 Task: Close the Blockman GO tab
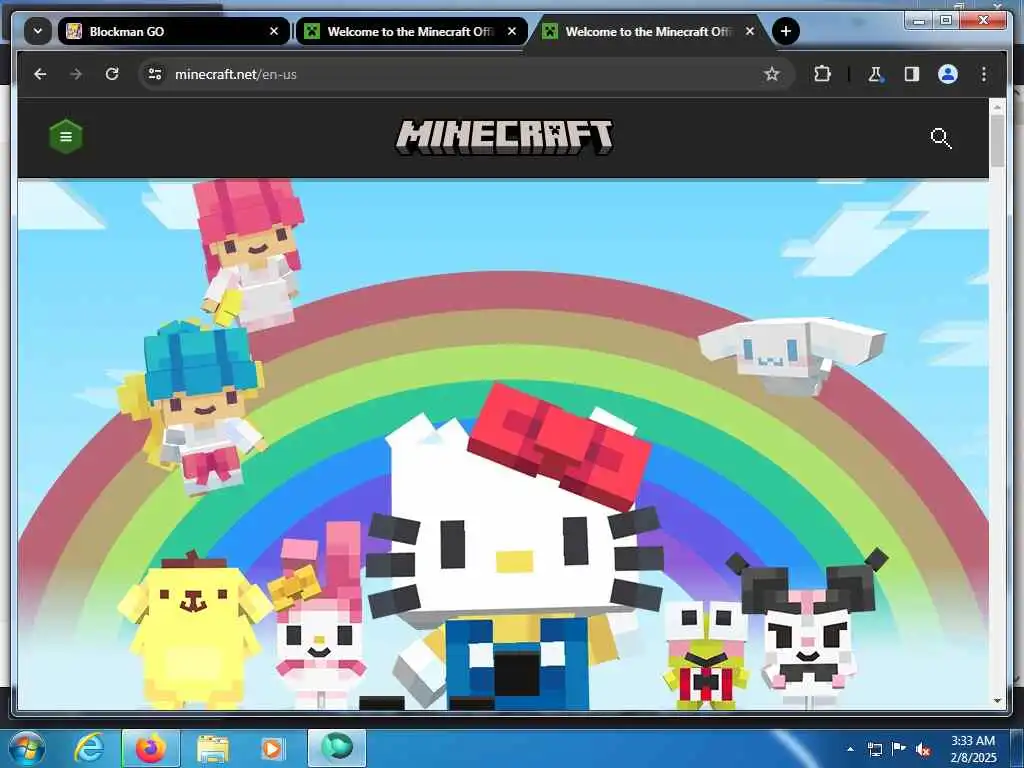coord(274,31)
